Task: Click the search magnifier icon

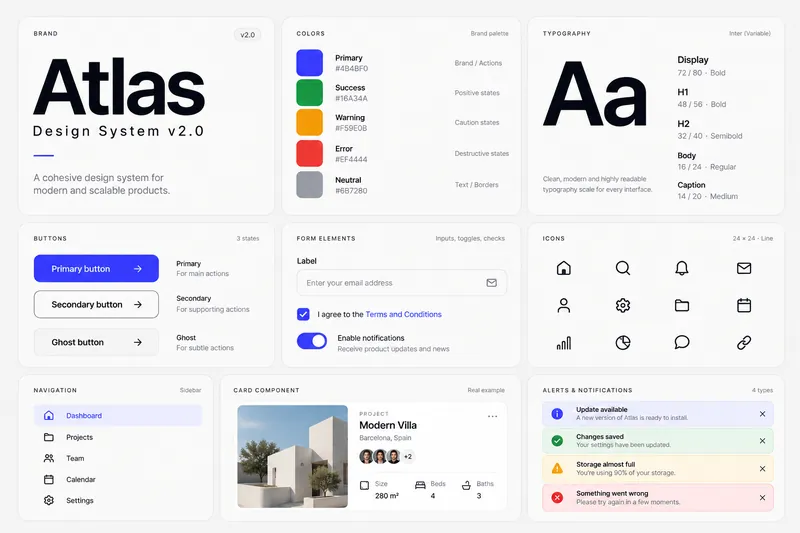Action: click(x=622, y=268)
